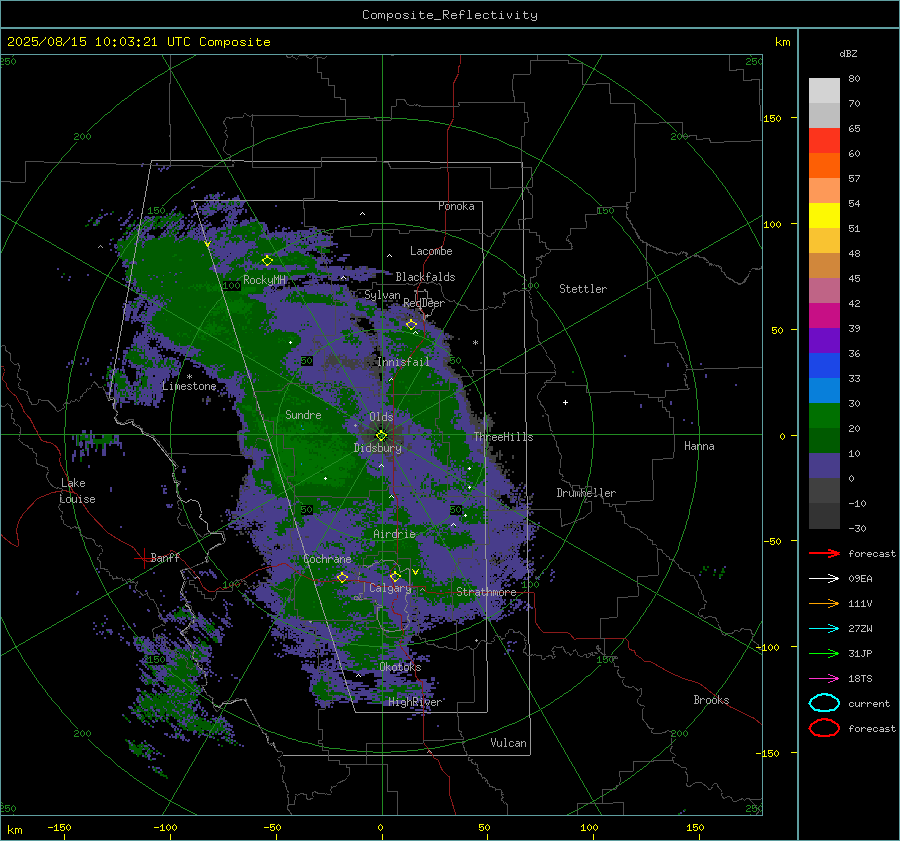
Task: Click the cyan current ellipse legend icon
Action: (824, 703)
